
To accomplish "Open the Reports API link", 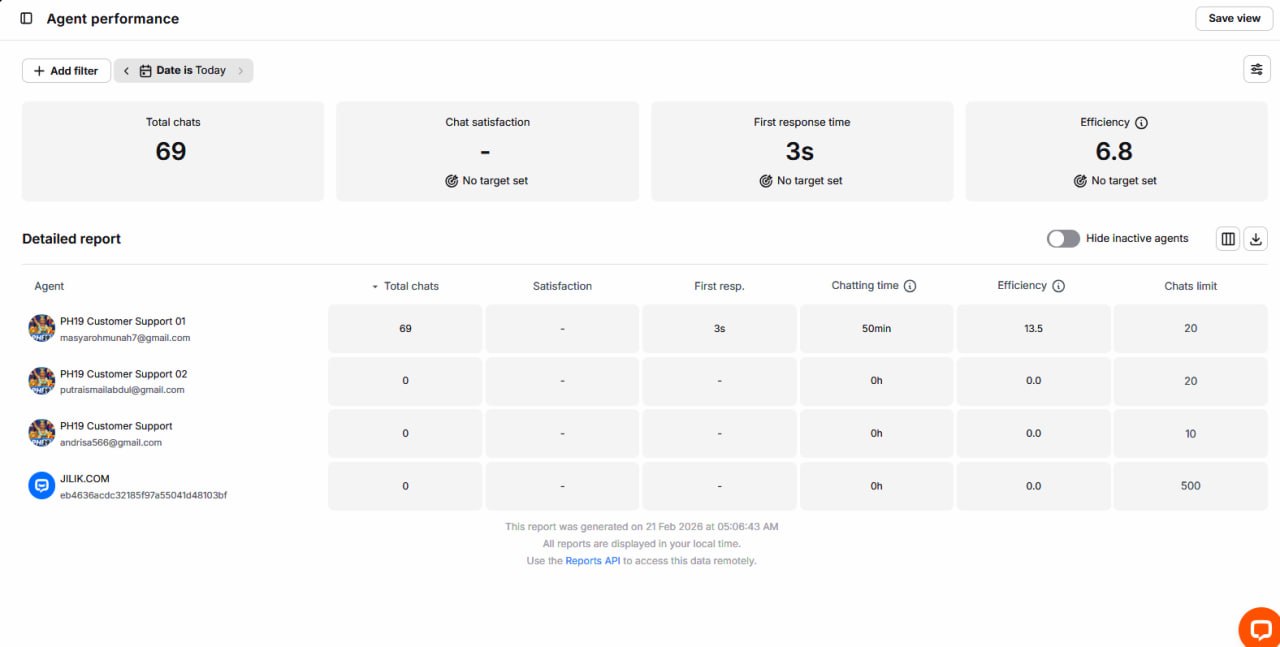I will coord(593,561).
